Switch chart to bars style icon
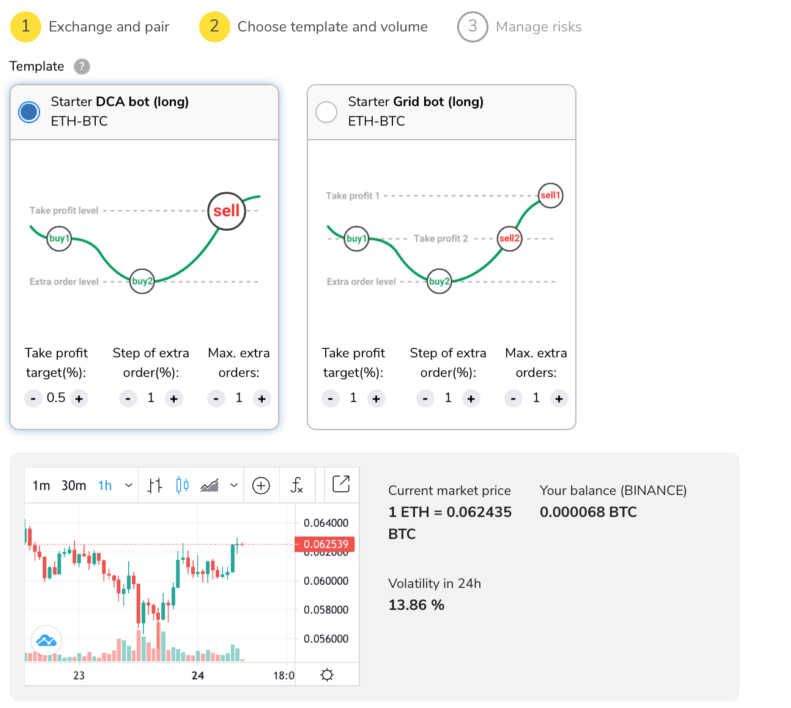This screenshot has width=791, height=708. [x=155, y=485]
